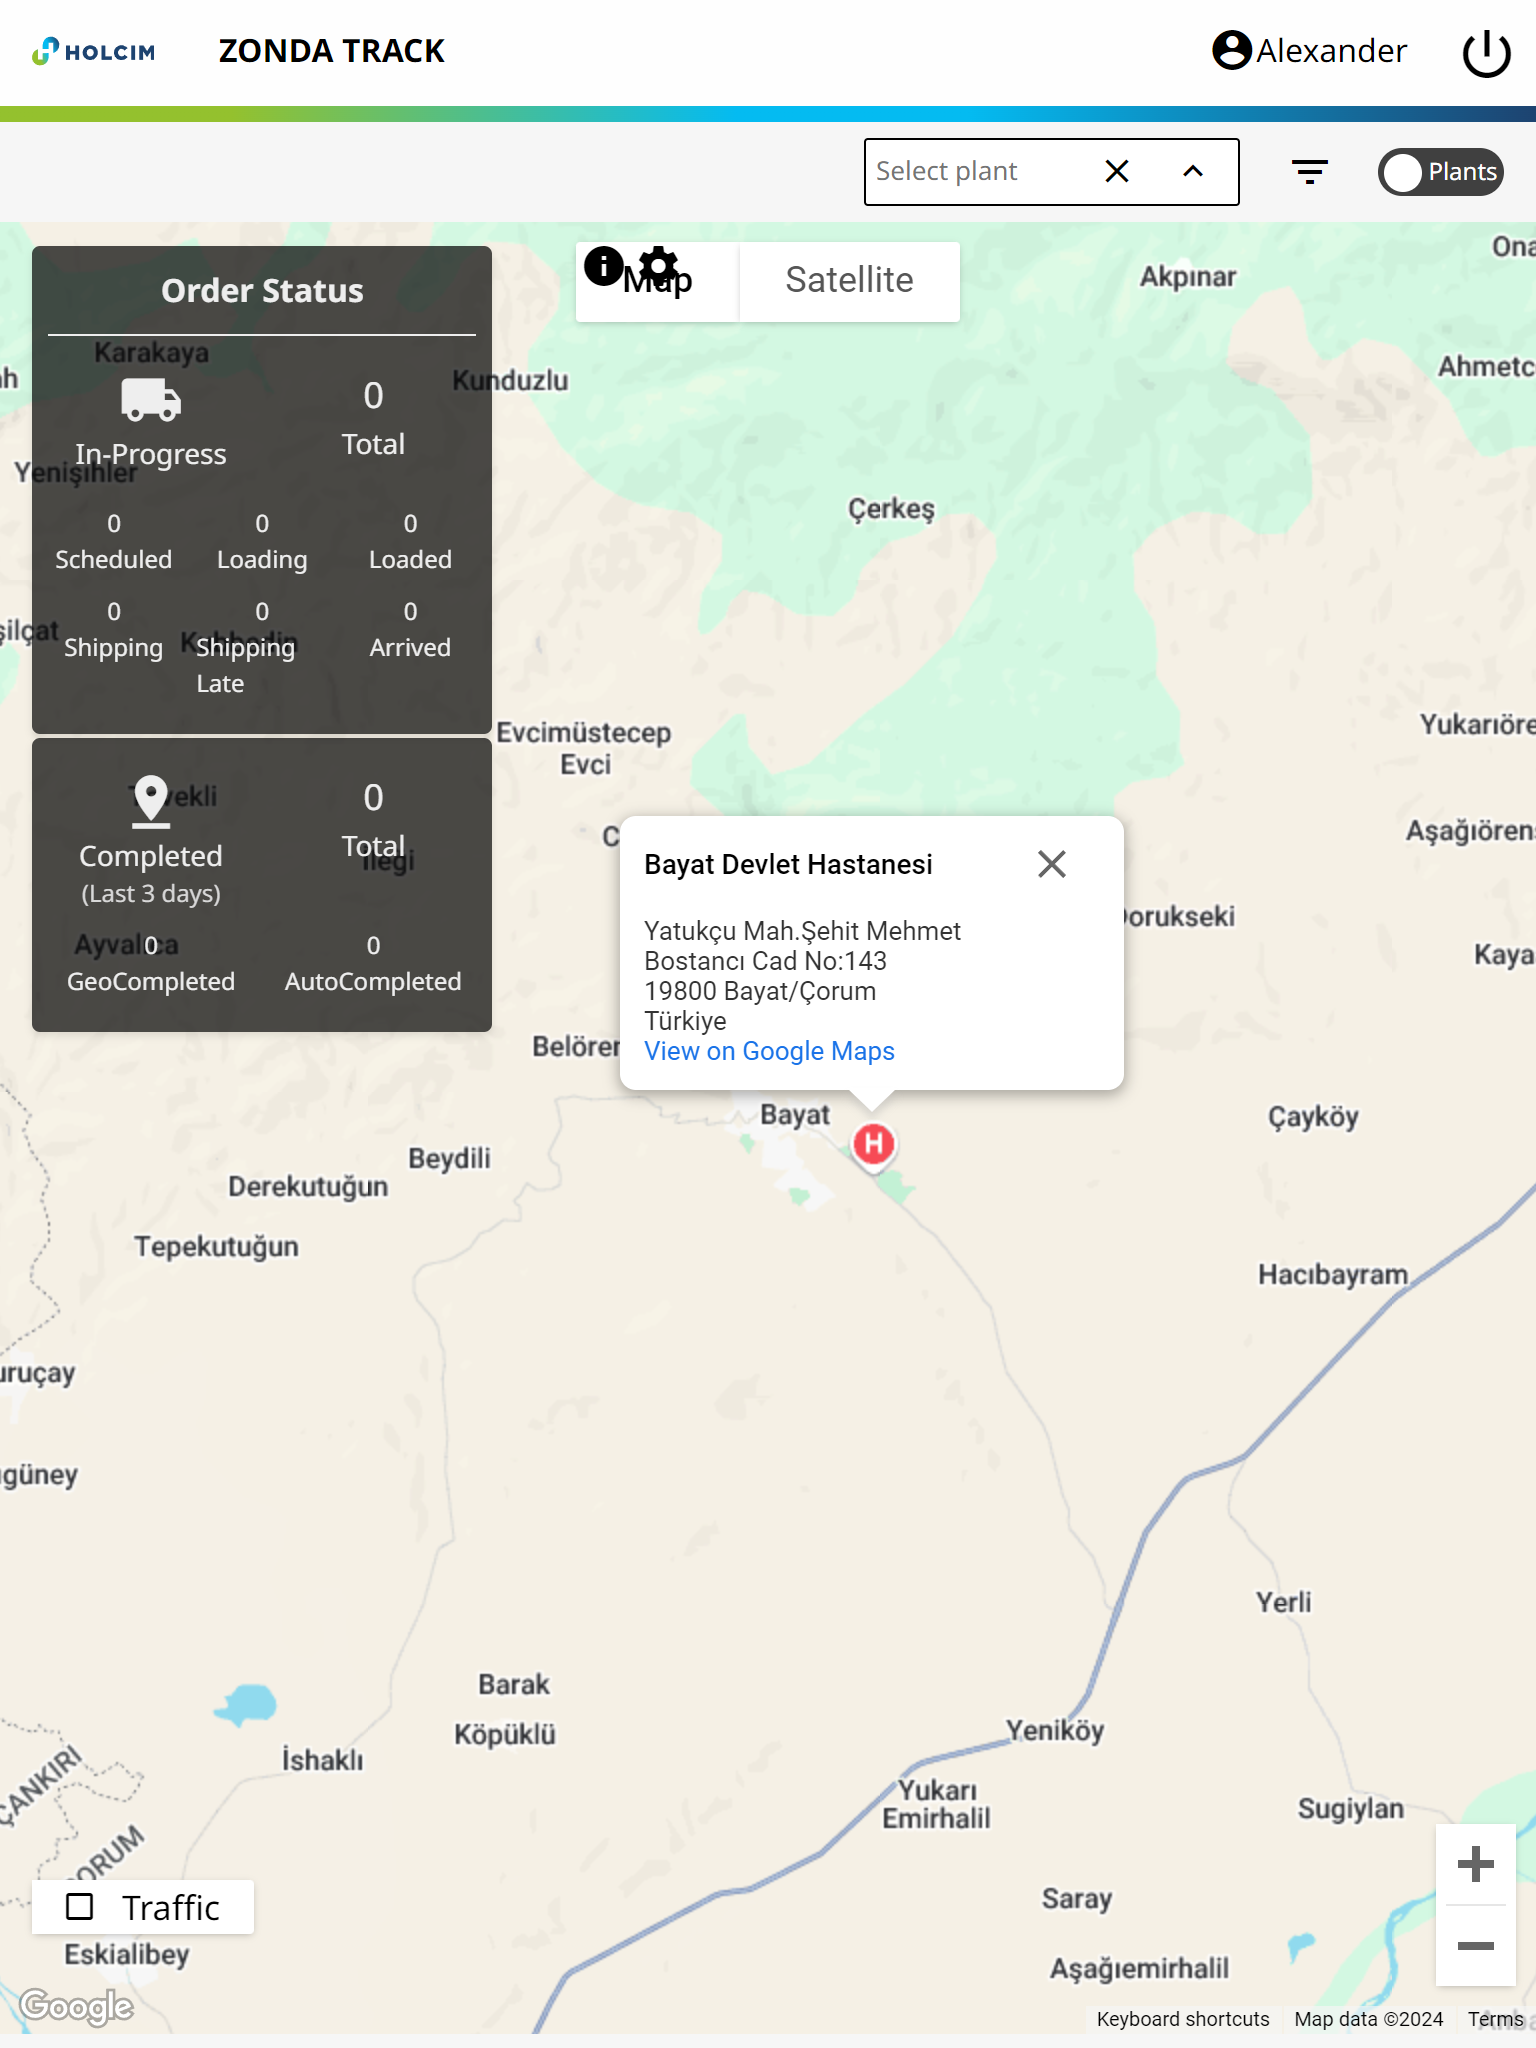Switch to Satellite map view

pos(849,281)
